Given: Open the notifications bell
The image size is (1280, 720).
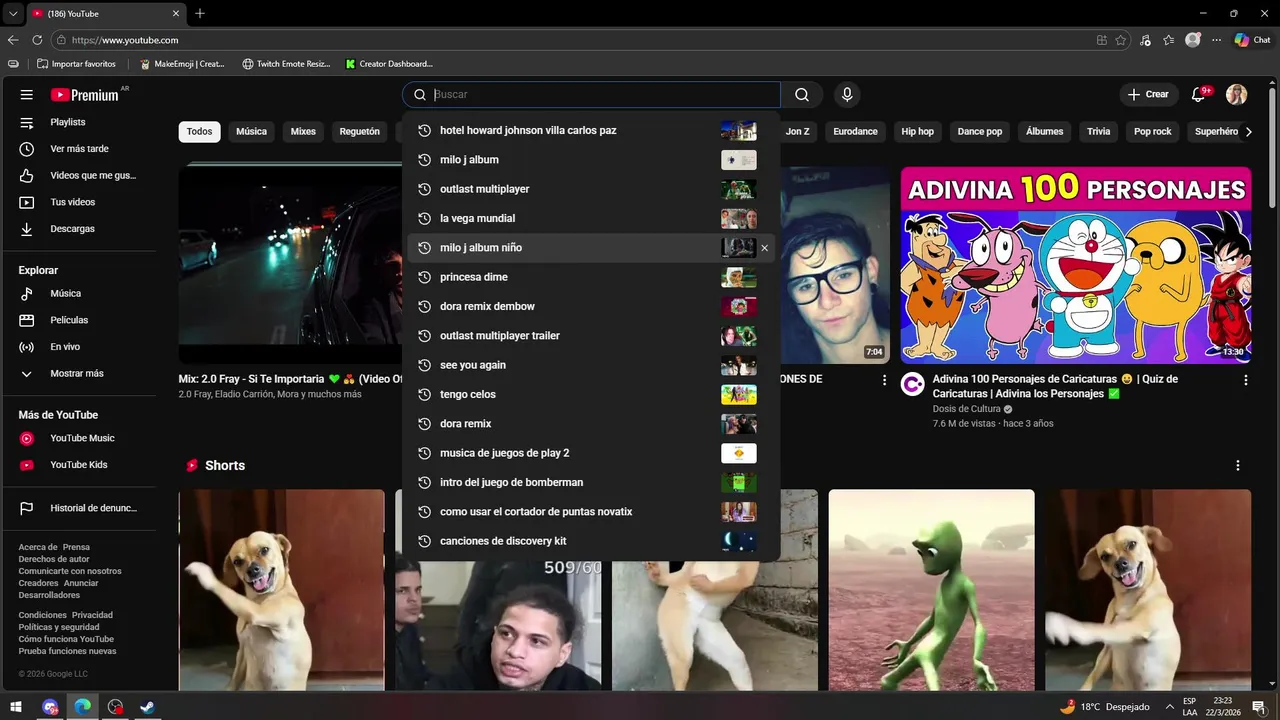Looking at the screenshot, I should 1198,95.
